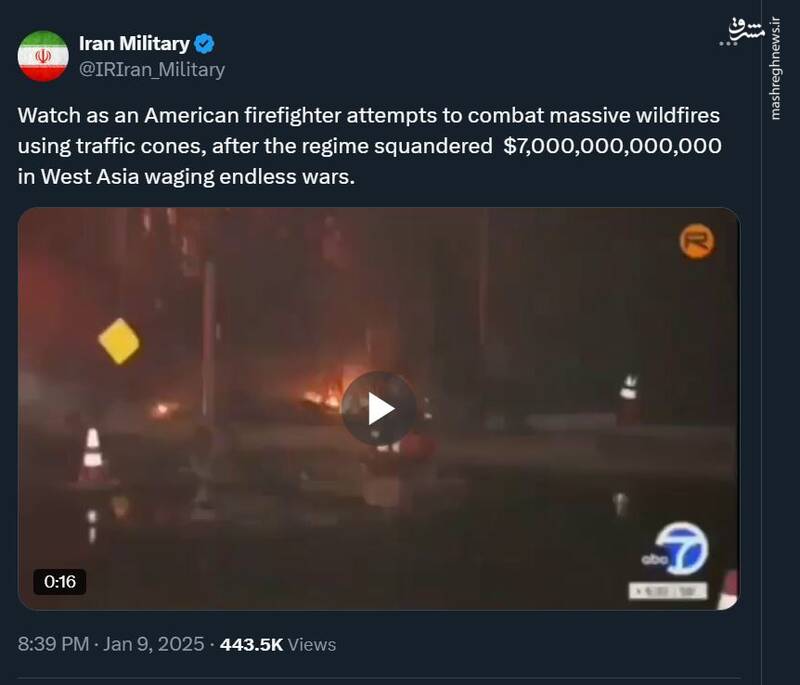Click the three-dot more options icon

pos(728,44)
